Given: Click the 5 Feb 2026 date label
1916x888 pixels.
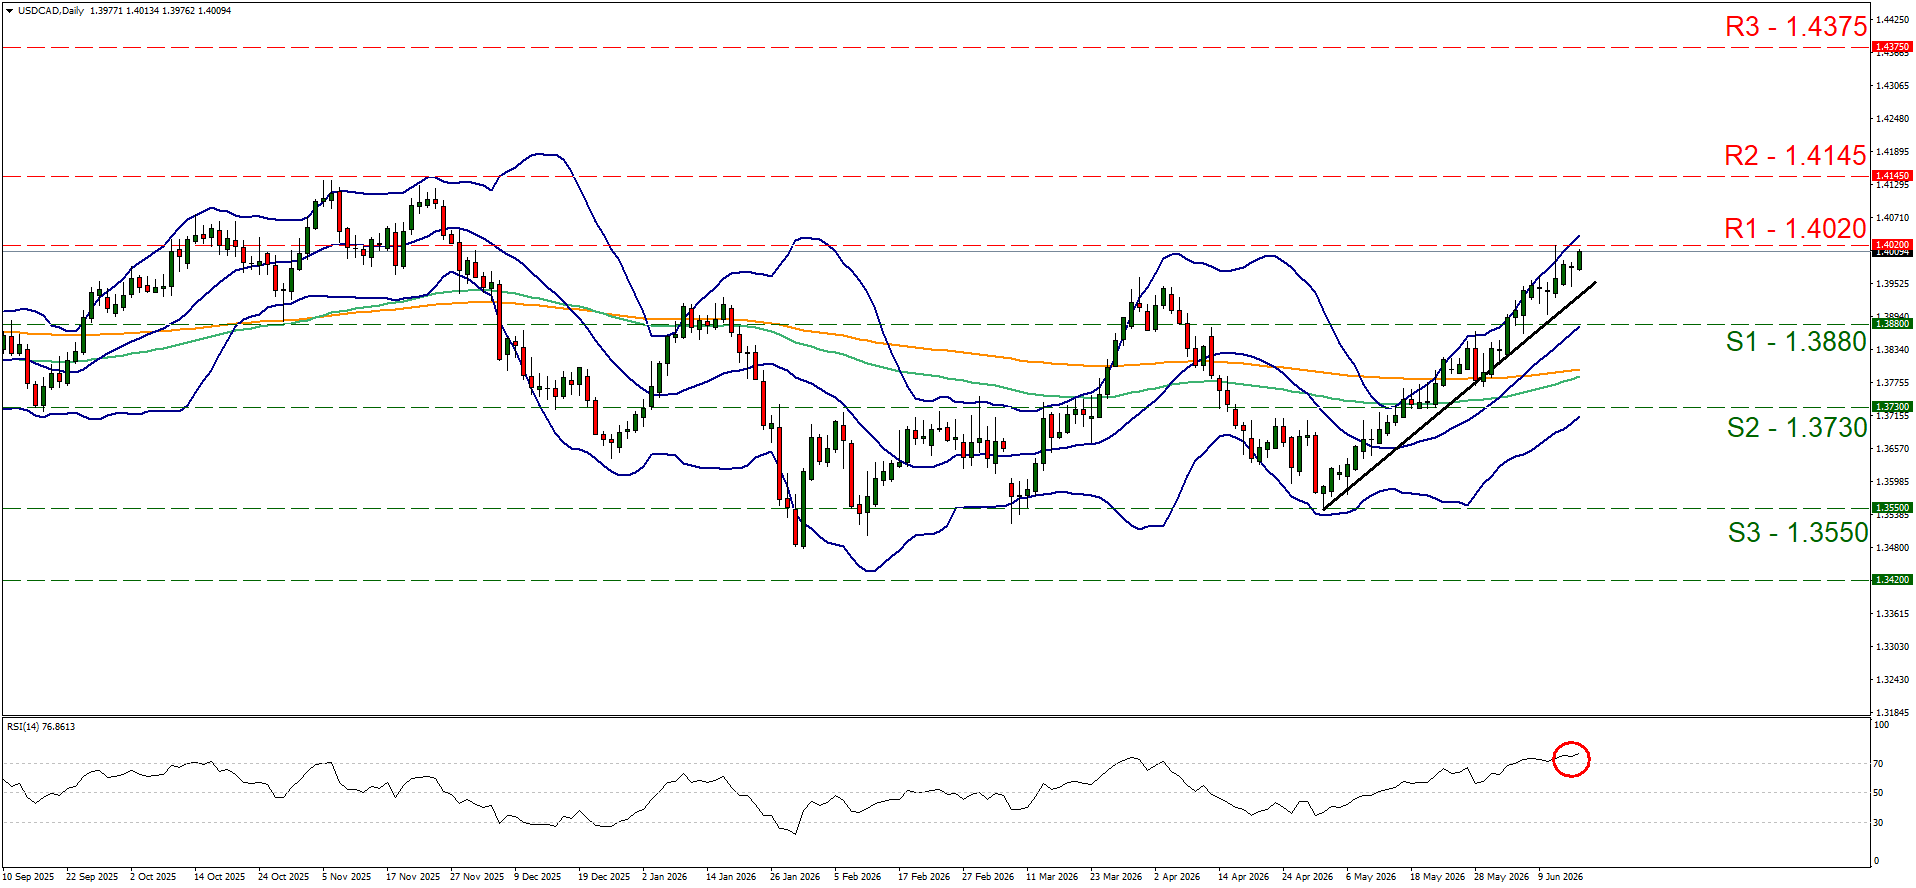Looking at the screenshot, I should coord(858,877).
